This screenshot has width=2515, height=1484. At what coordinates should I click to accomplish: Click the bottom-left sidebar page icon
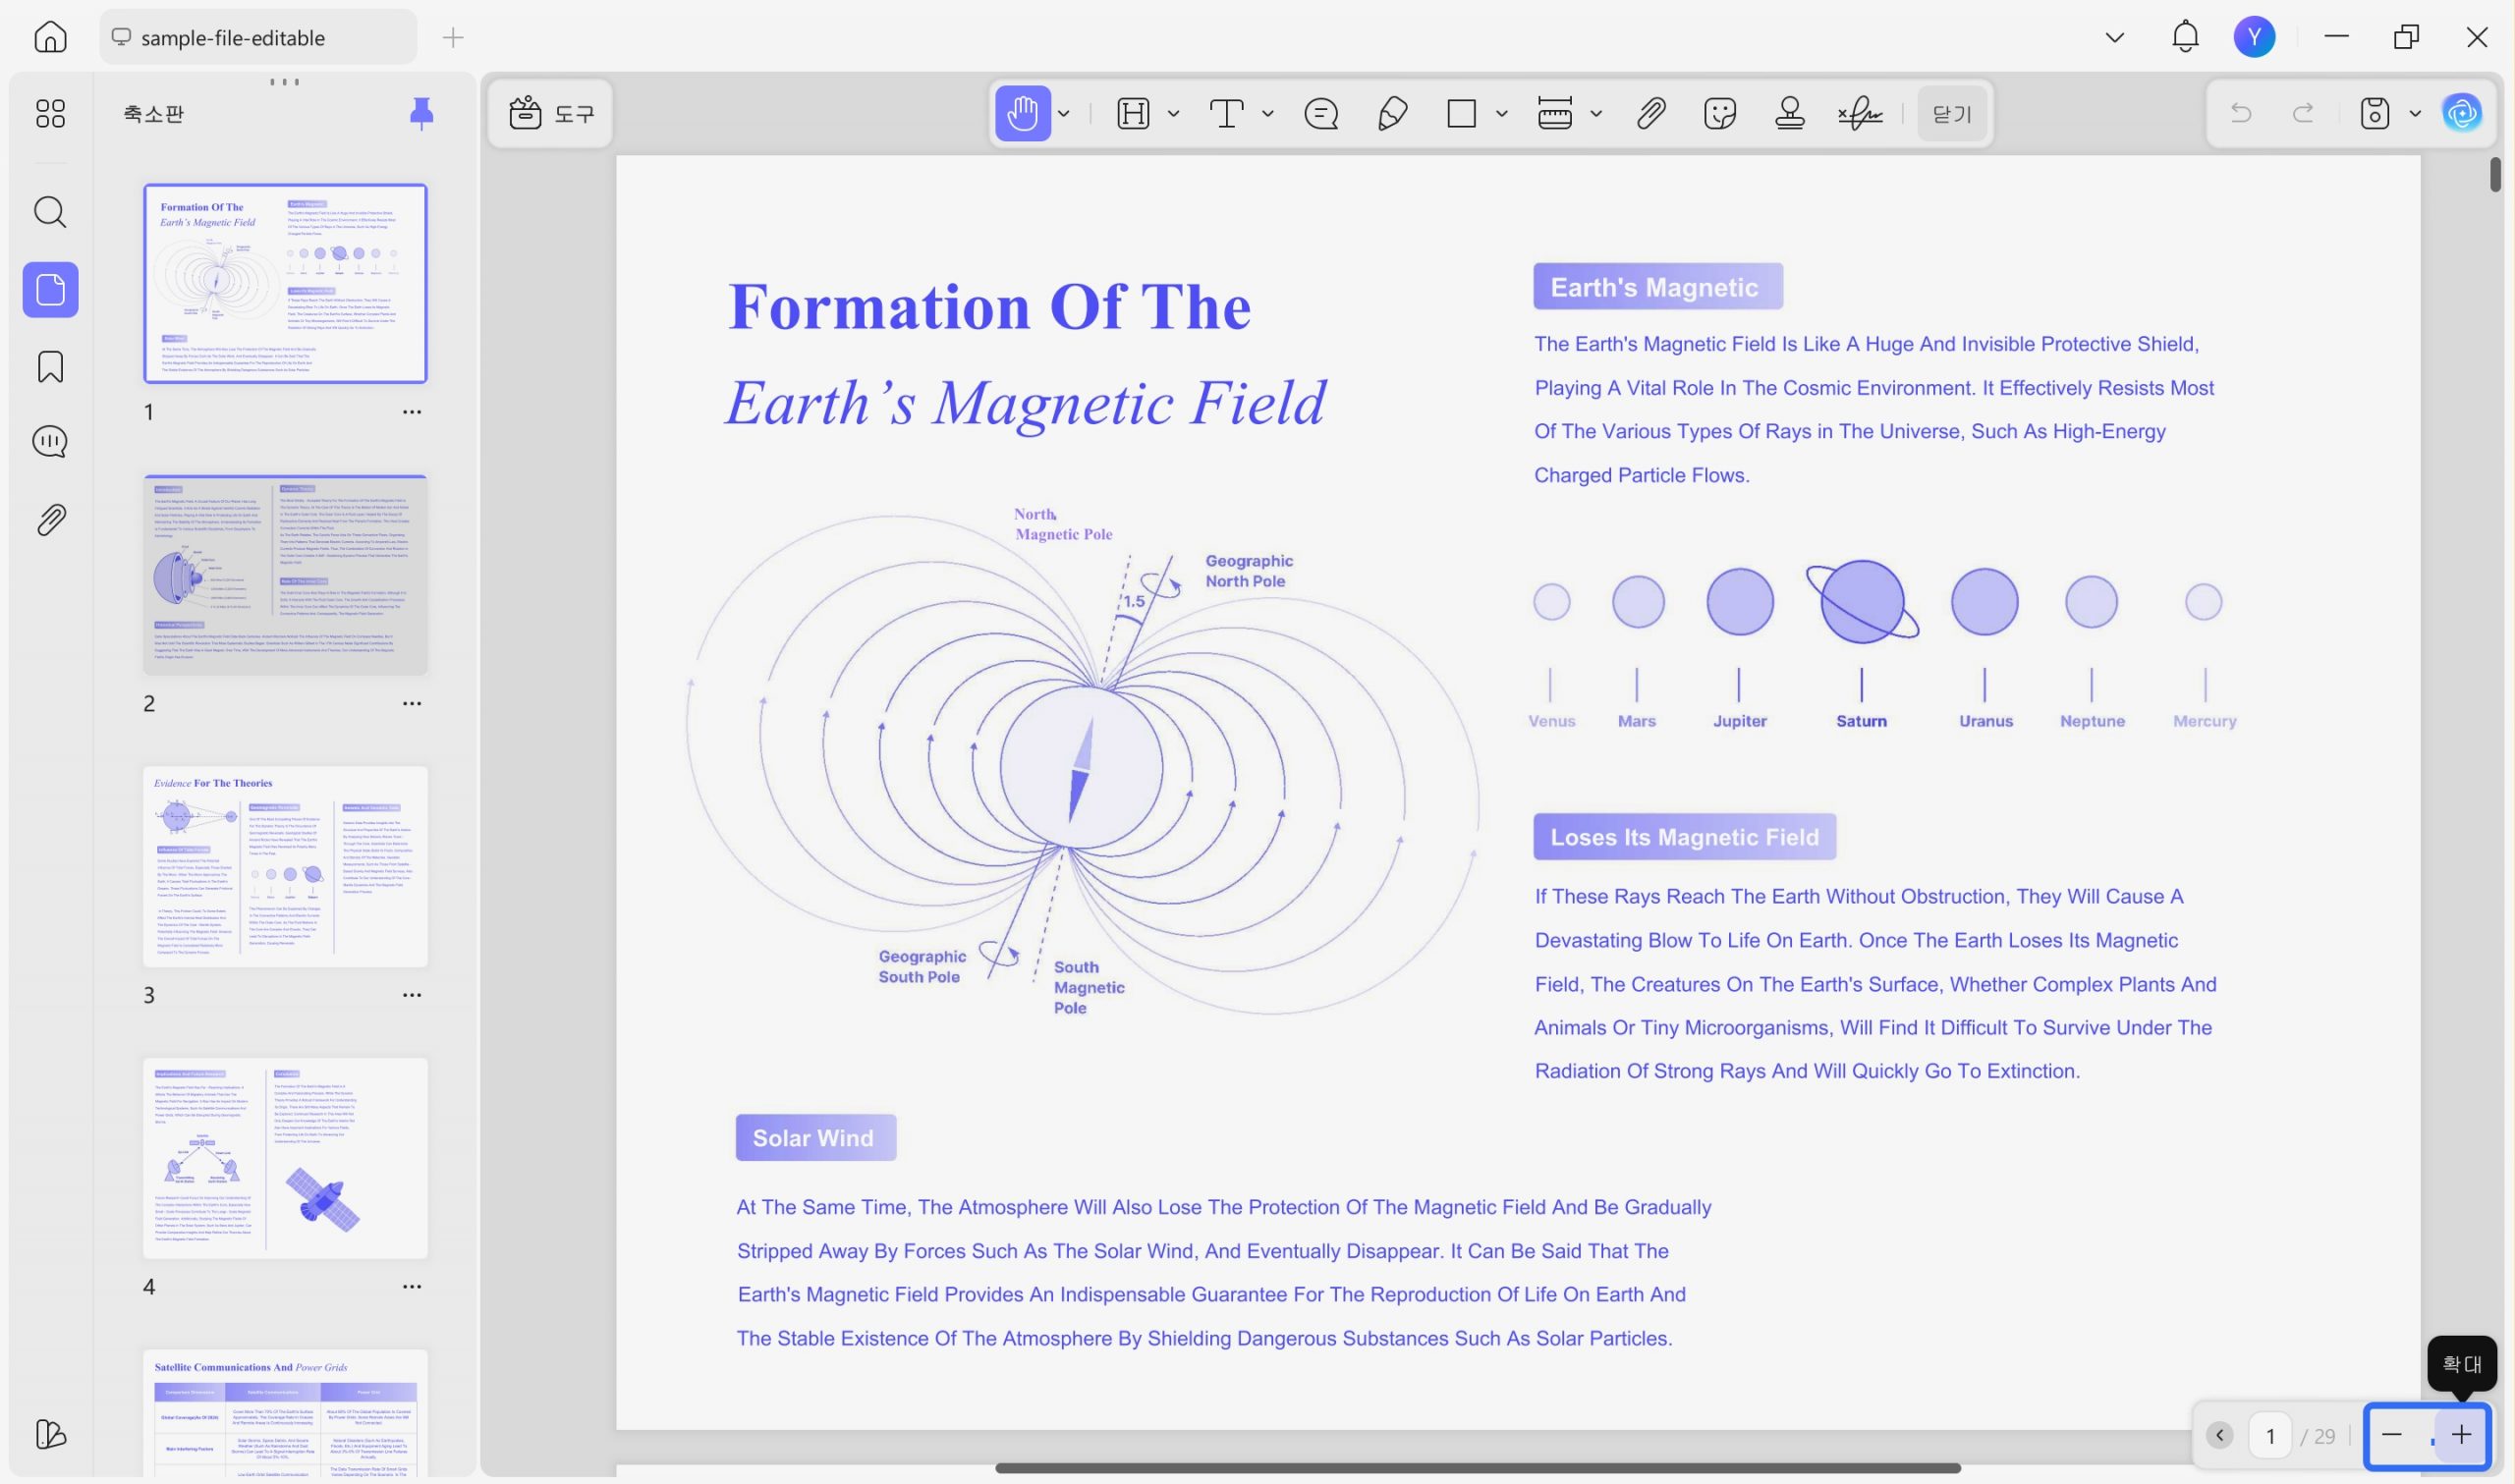click(x=50, y=1434)
